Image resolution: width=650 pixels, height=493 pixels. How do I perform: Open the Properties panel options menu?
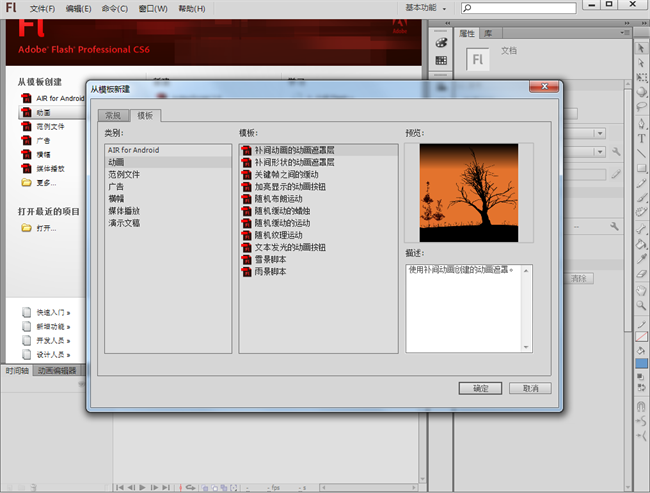(625, 32)
